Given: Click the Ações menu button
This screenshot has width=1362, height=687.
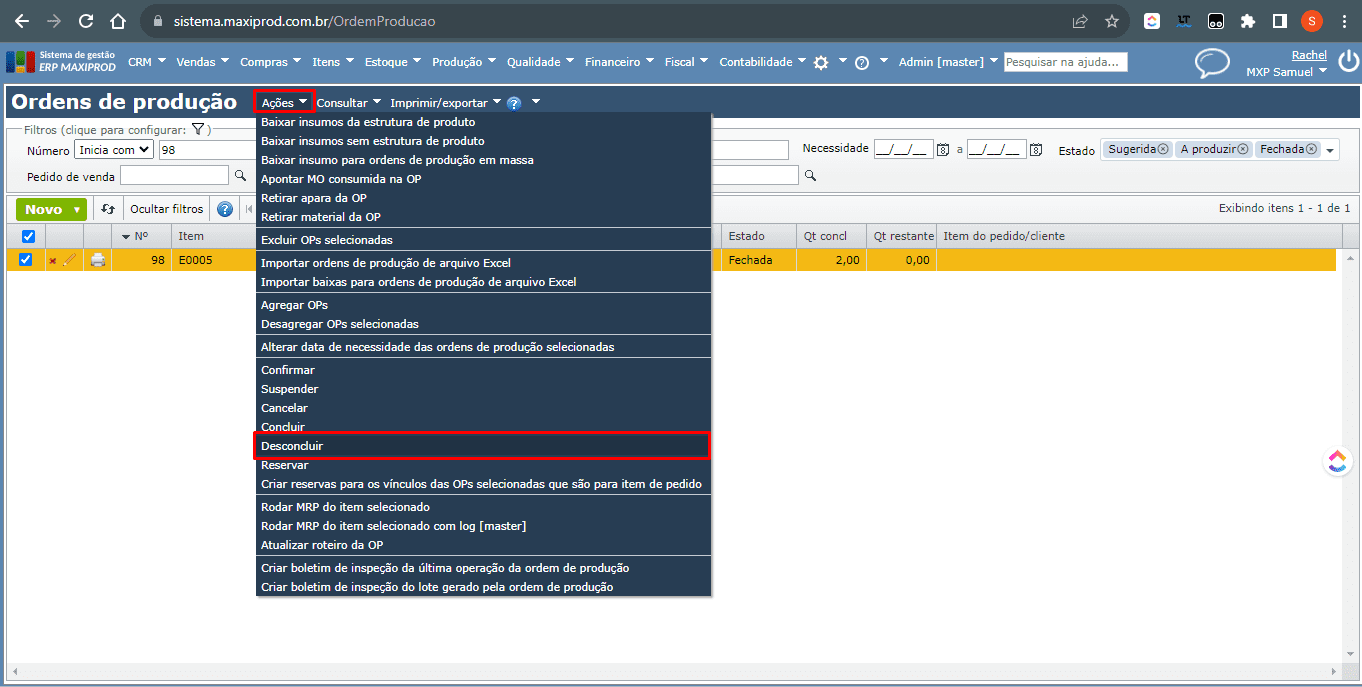Looking at the screenshot, I should click(x=284, y=102).
